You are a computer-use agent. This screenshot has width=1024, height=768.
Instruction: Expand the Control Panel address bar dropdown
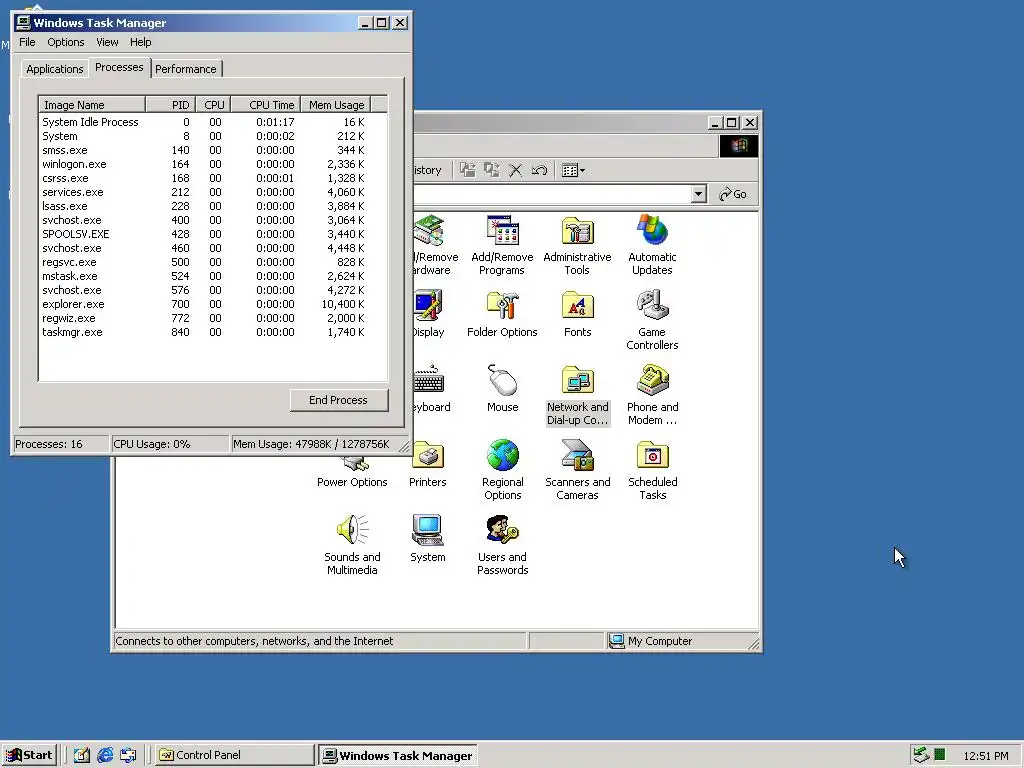point(698,194)
